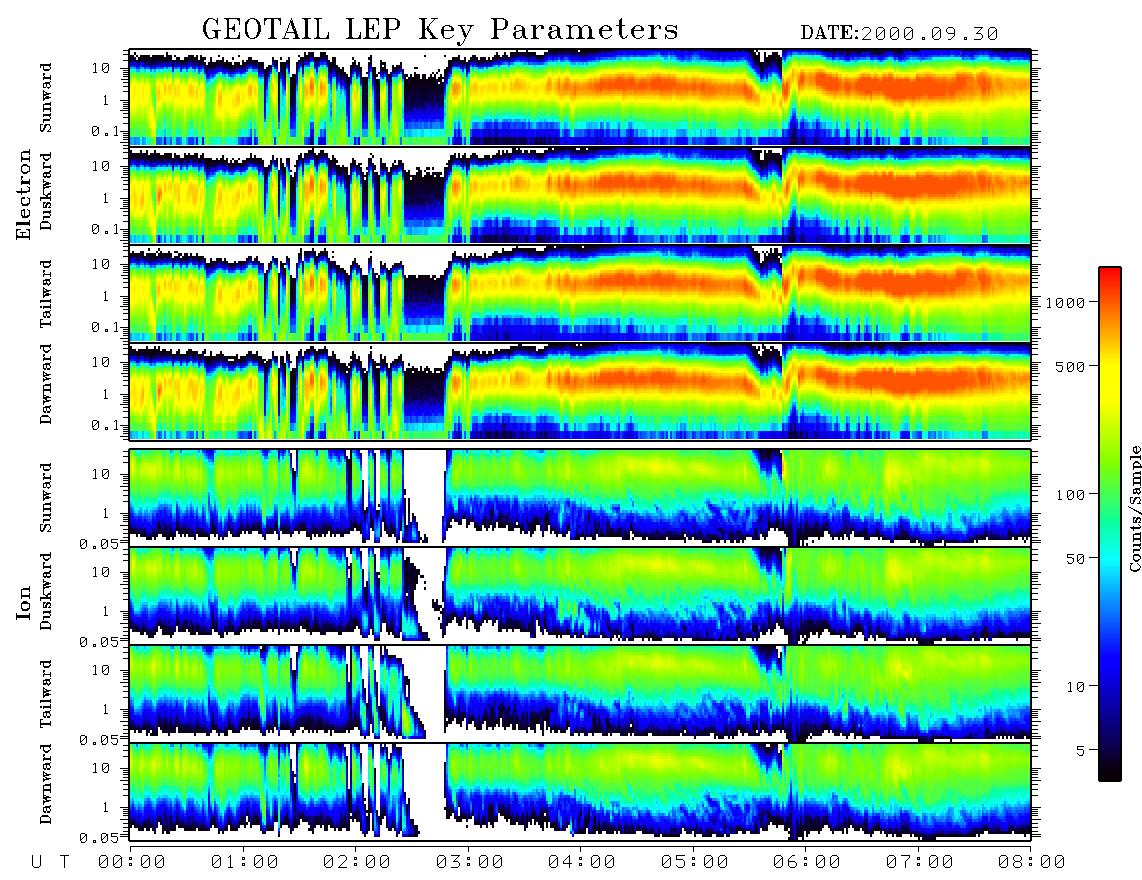The height and width of the screenshot is (880, 1142).
Task: Click the "U T" time axis label
Action: click(x=50, y=862)
